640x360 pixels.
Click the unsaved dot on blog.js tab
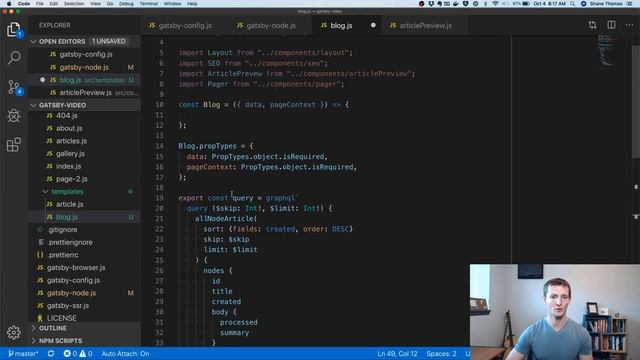(373, 25)
